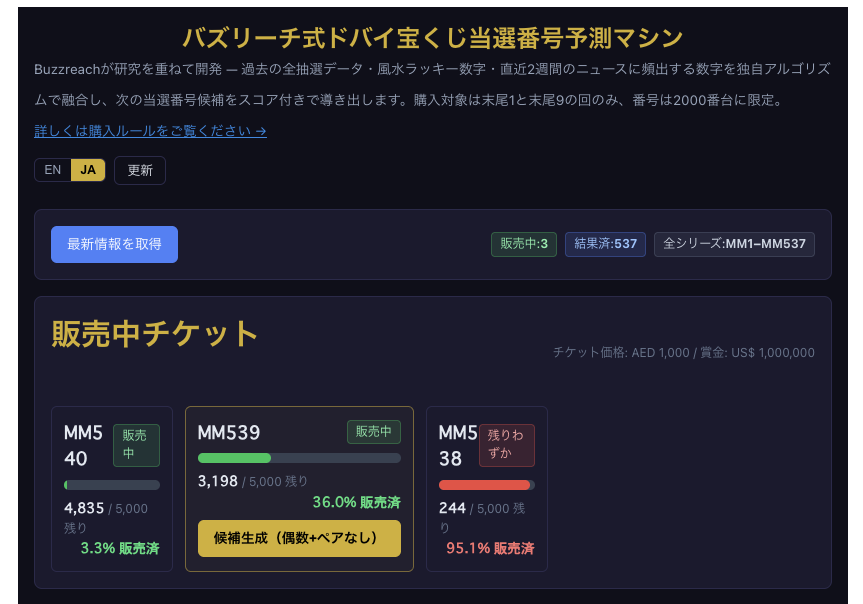
Task: Open the 詳しくは購入ルールをご覧ください link
Action: coord(150,131)
